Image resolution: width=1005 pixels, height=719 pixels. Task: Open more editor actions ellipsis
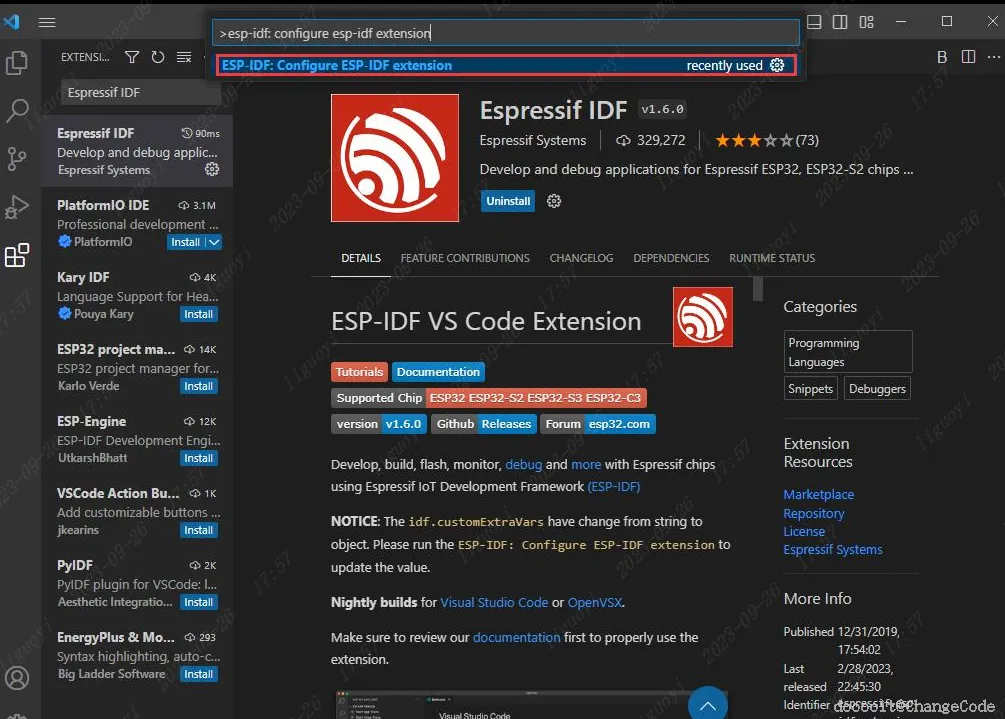click(993, 57)
